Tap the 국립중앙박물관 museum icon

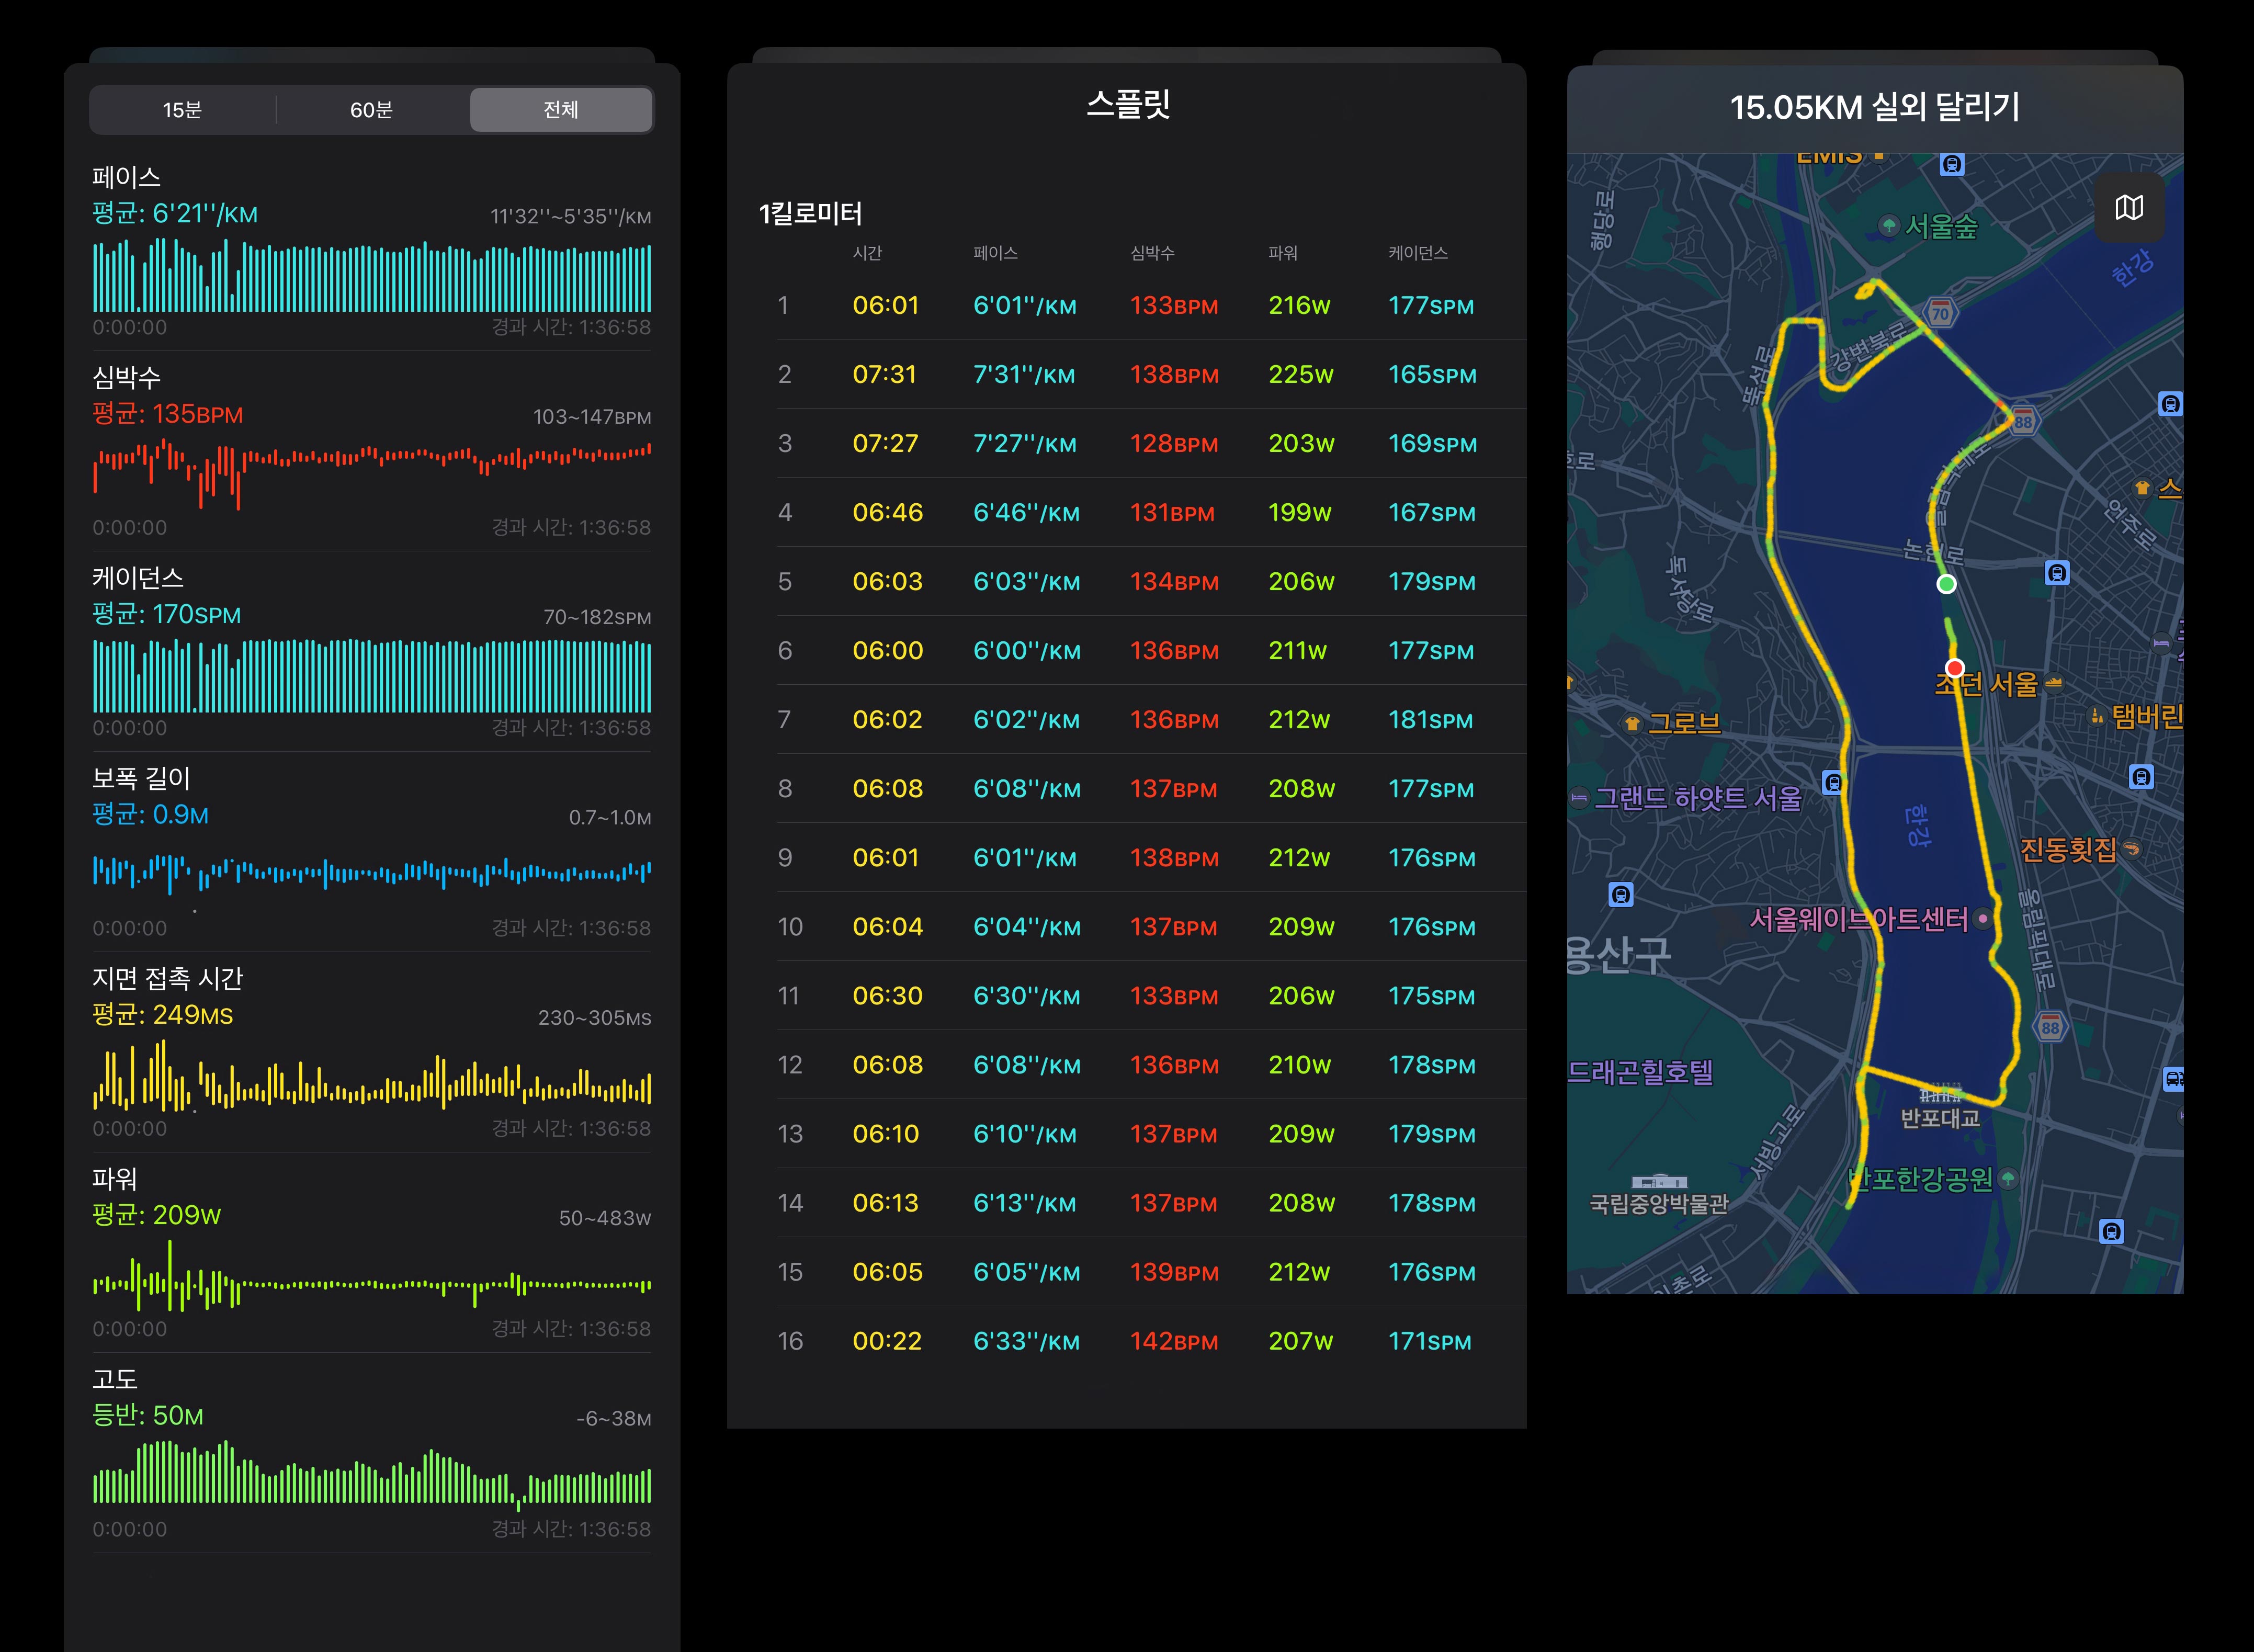(1659, 1182)
